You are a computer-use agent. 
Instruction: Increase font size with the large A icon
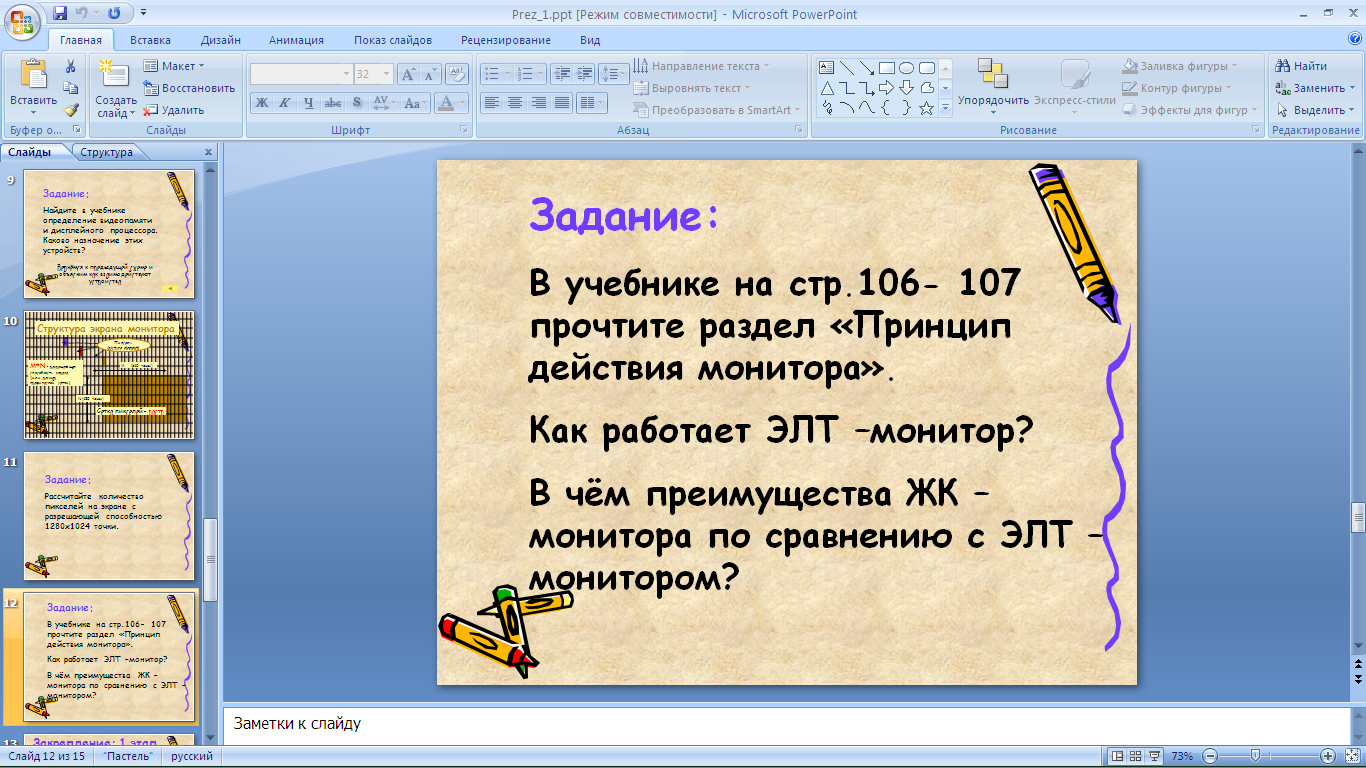pos(408,74)
